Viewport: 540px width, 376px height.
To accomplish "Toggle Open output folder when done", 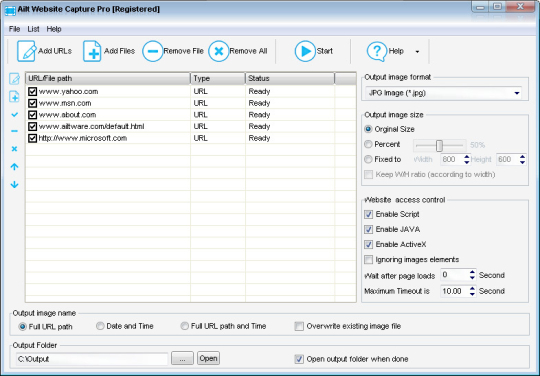I will pos(299,359).
